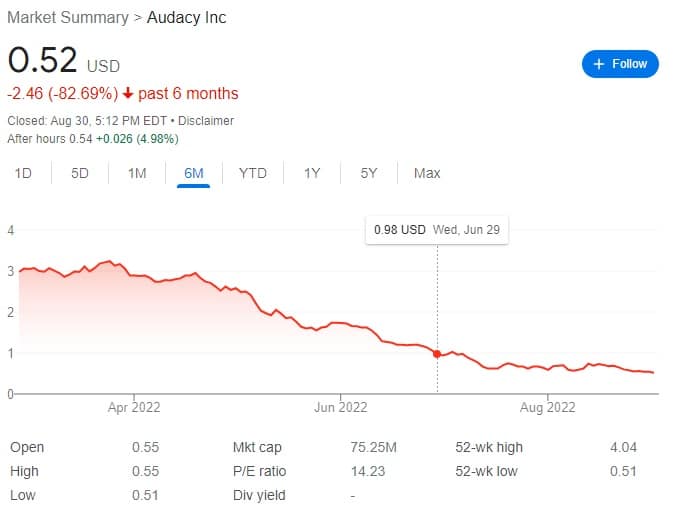This screenshot has width=697, height=515.
Task: Click the red down arrow icon
Action: (129, 94)
